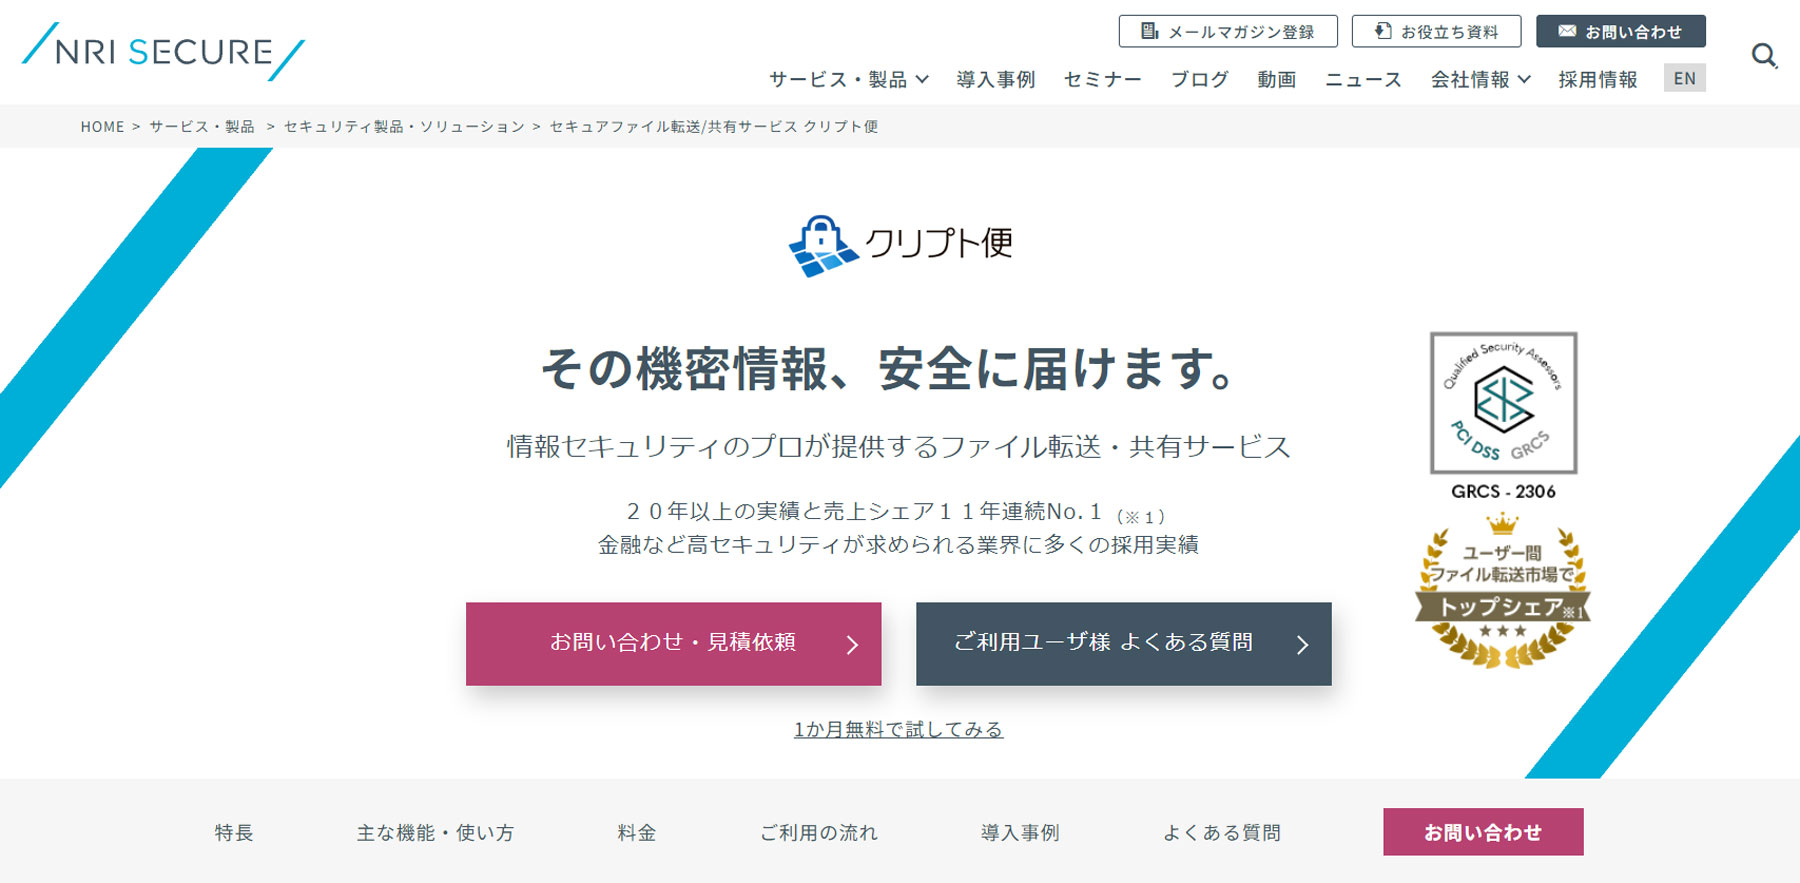This screenshot has width=1800, height=883.
Task: Click the (※1) footnote marker
Action: (1141, 517)
